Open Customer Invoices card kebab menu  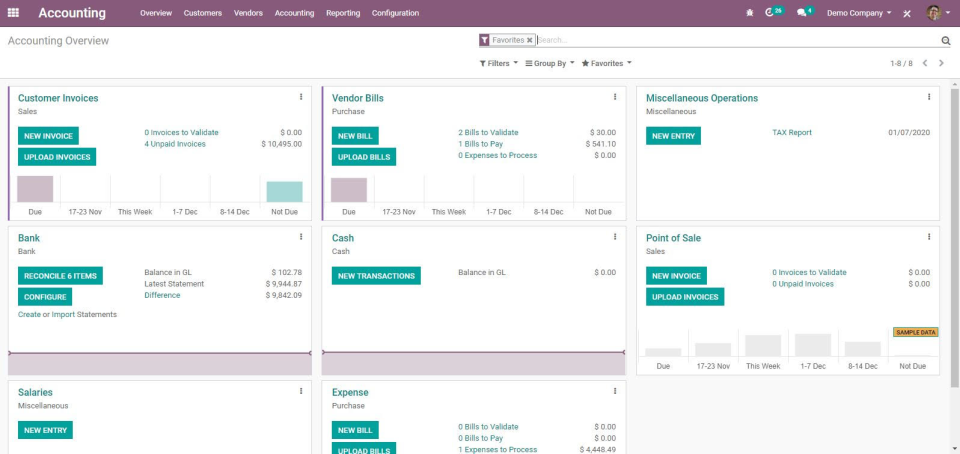click(301, 97)
